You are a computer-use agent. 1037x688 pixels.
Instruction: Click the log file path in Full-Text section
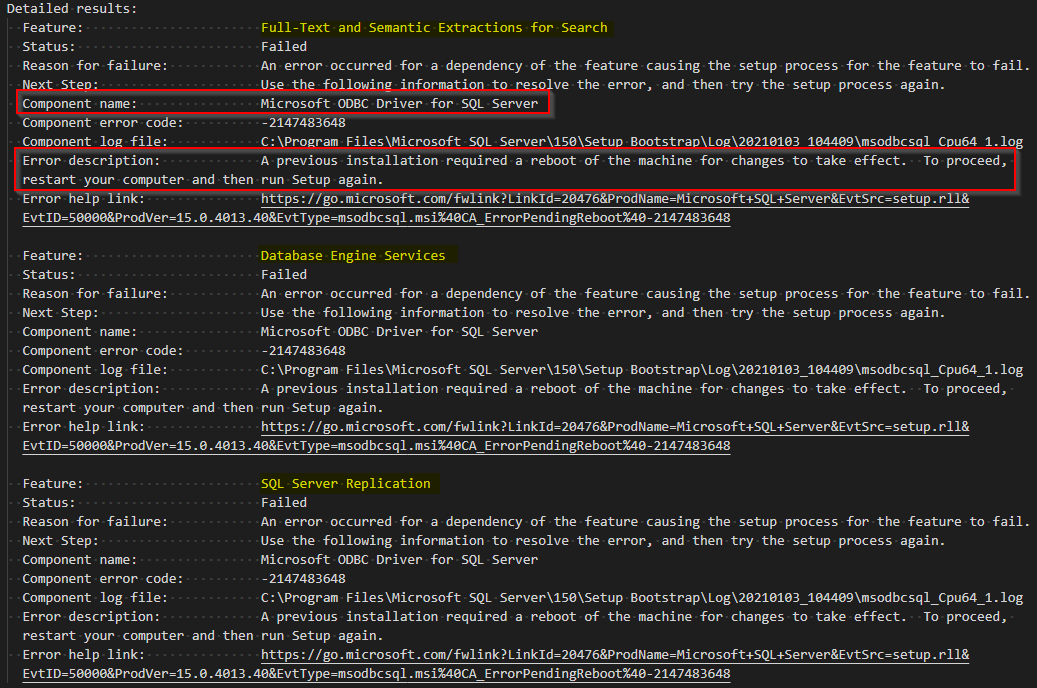coord(642,142)
